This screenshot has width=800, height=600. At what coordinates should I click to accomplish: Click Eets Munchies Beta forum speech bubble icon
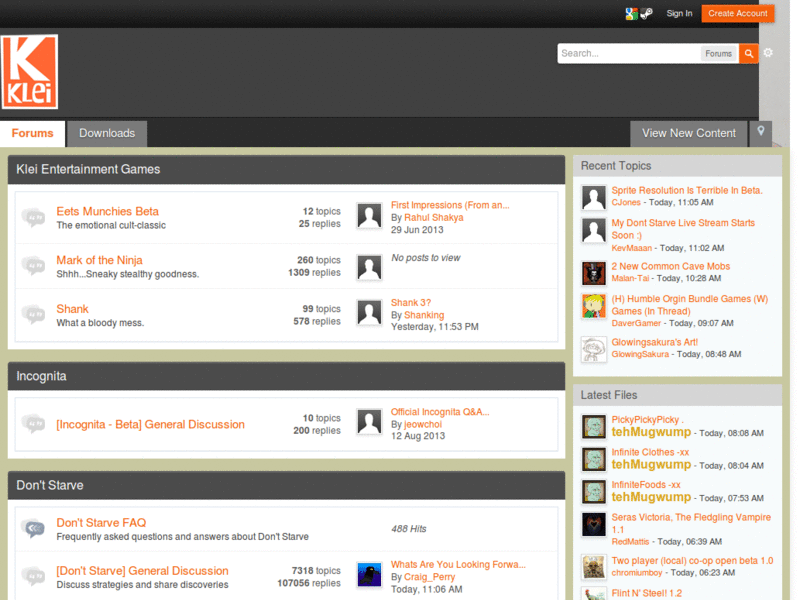[34, 217]
